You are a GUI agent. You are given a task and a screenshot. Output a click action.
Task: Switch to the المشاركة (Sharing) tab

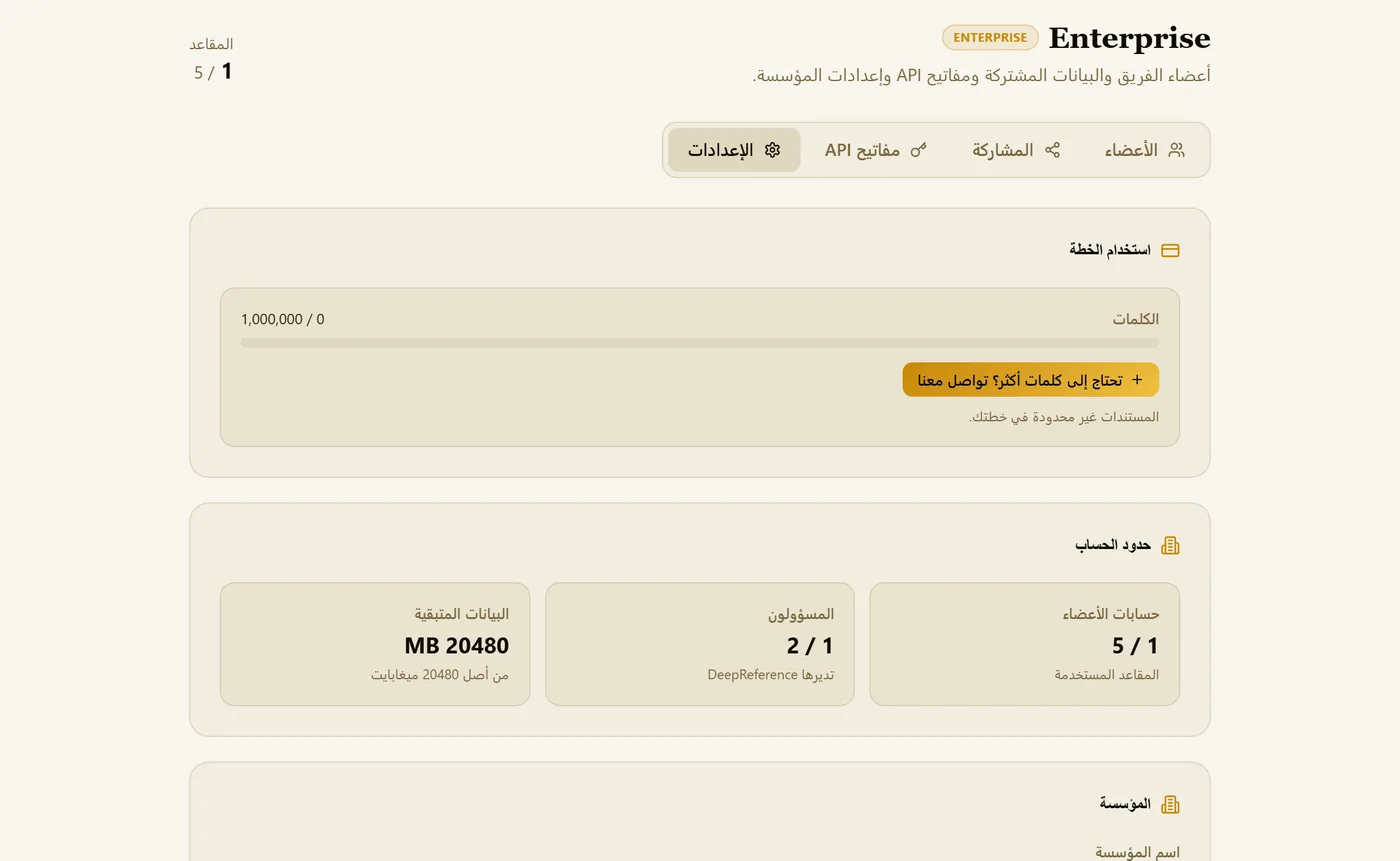pyautogui.click(x=1016, y=150)
